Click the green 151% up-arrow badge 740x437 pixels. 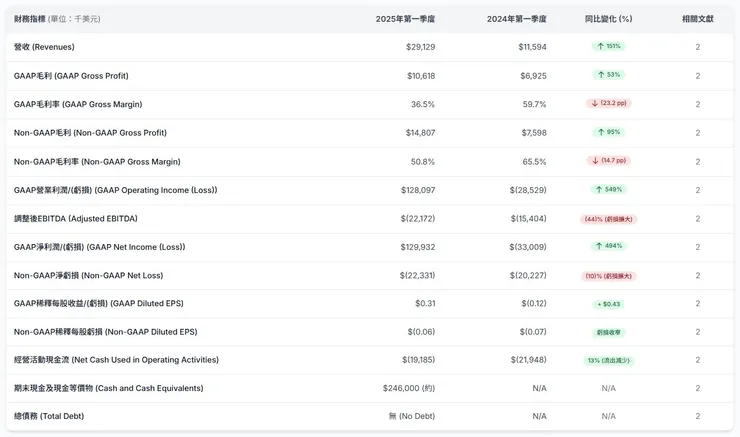click(x=608, y=46)
